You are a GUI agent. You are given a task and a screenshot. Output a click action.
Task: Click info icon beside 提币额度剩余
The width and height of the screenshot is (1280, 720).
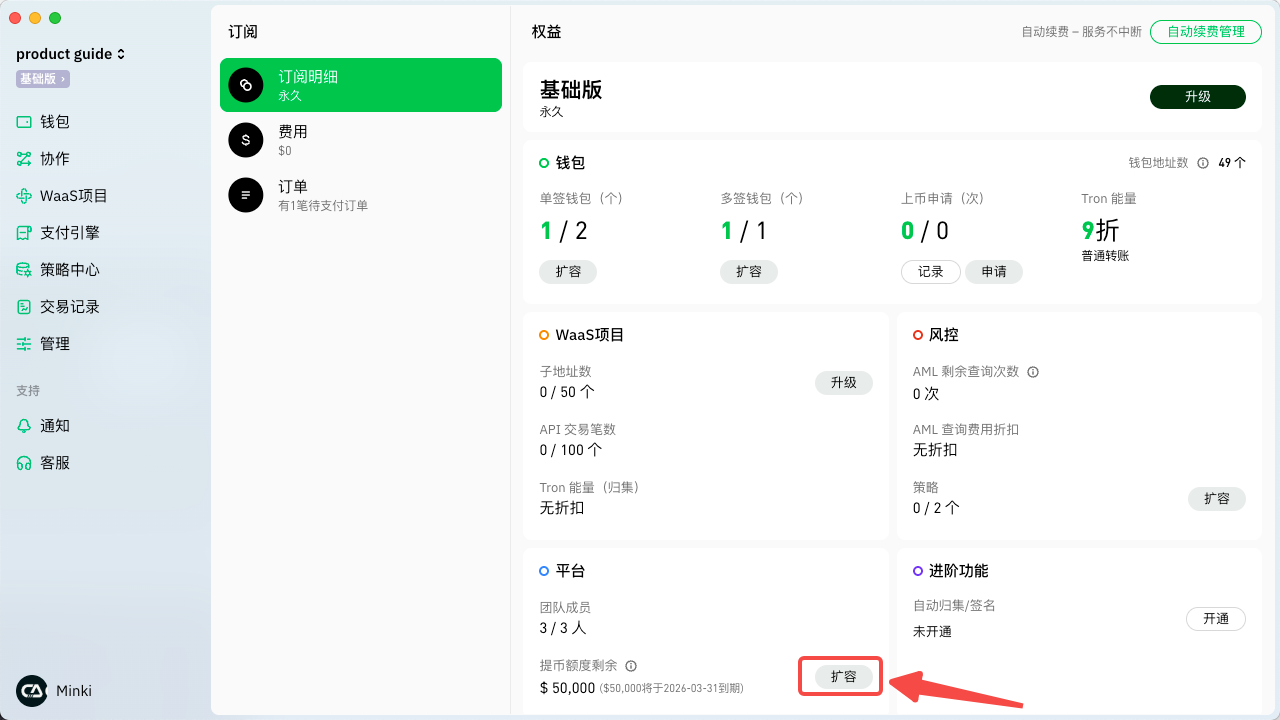pyautogui.click(x=631, y=666)
